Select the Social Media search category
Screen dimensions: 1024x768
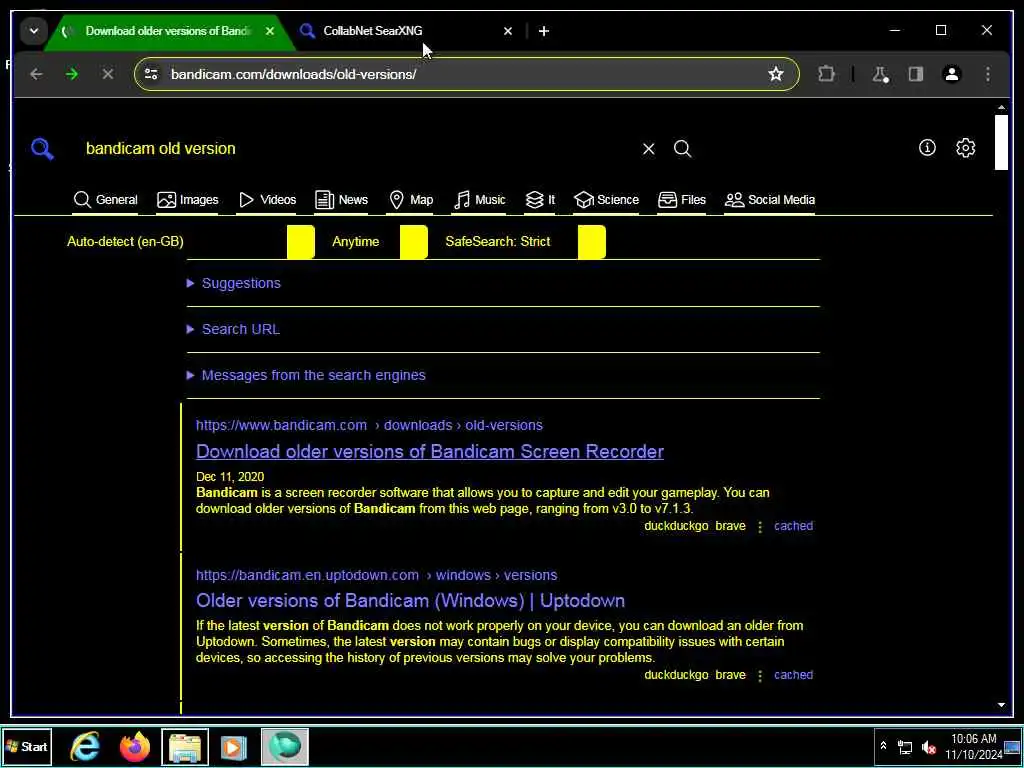[770, 200]
